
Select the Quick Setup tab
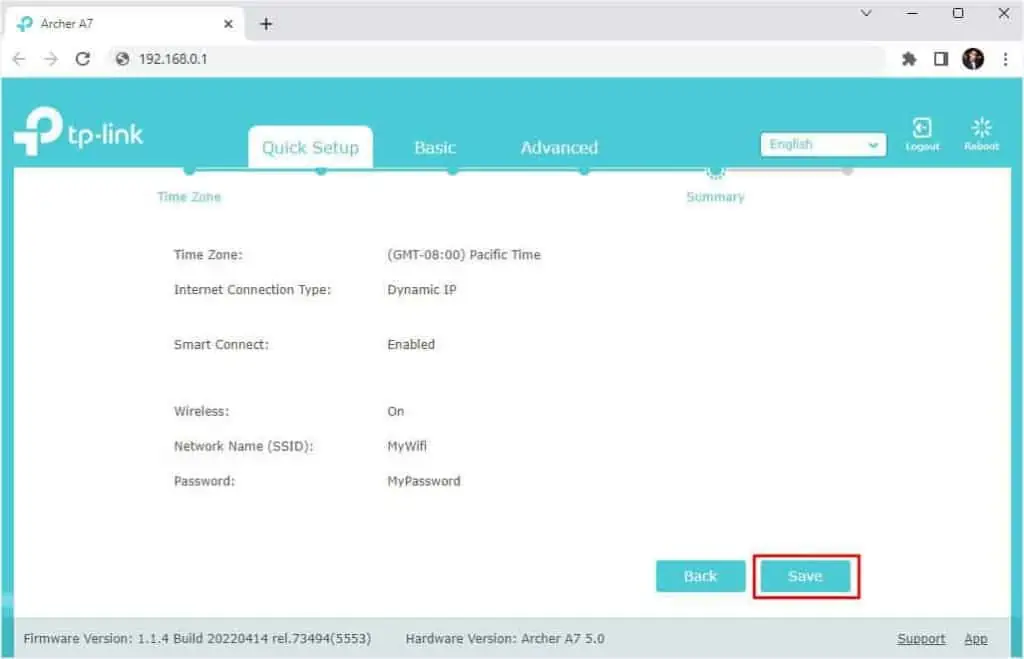coord(310,147)
